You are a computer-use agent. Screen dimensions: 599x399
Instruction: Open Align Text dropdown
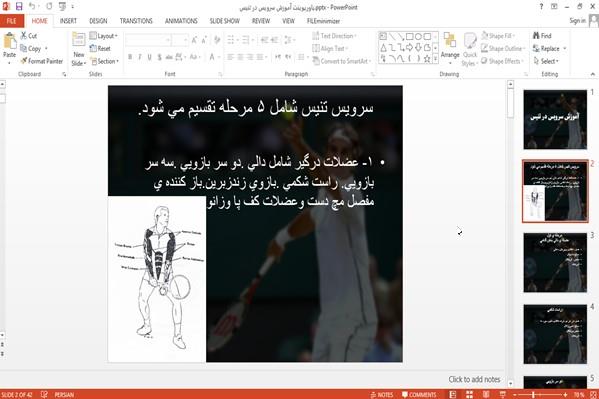[x=330, y=49]
